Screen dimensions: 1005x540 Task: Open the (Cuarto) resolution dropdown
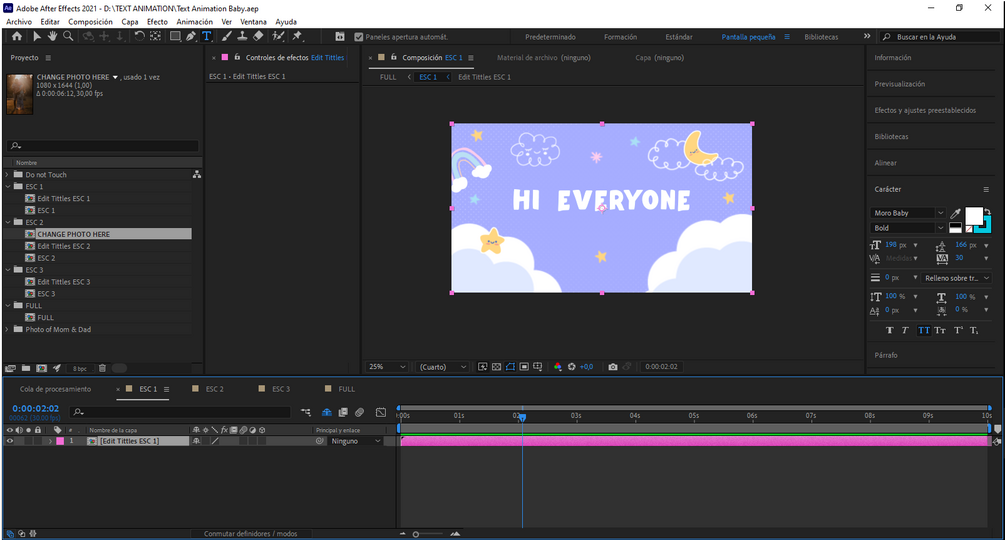point(443,366)
